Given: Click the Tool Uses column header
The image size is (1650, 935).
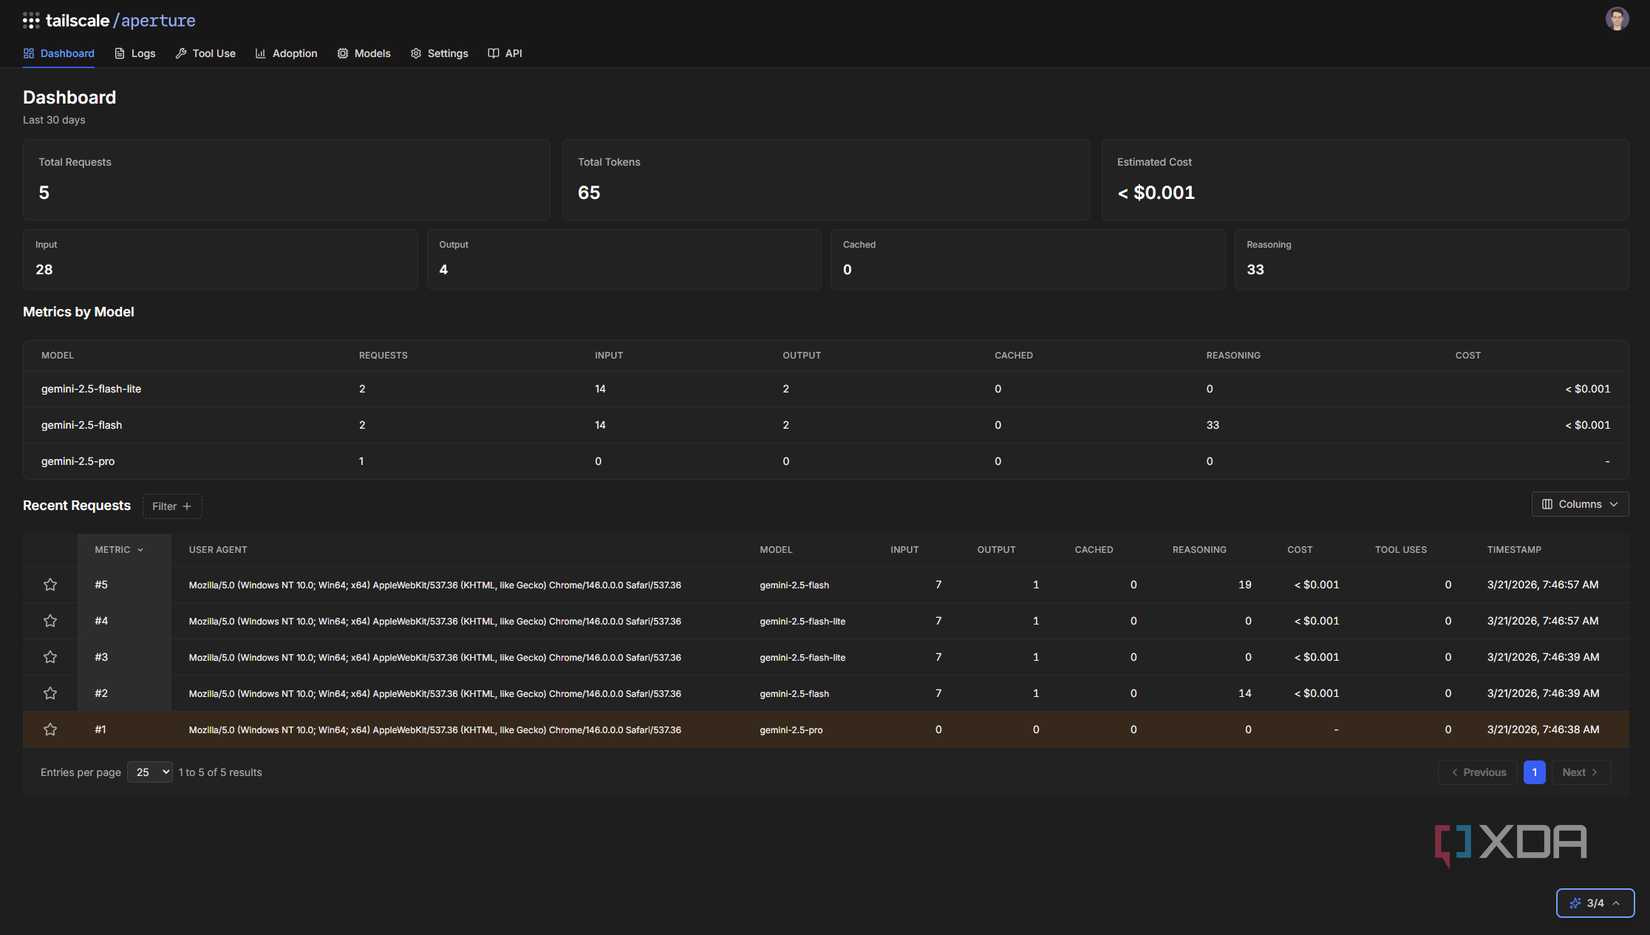Looking at the screenshot, I should (x=1400, y=550).
